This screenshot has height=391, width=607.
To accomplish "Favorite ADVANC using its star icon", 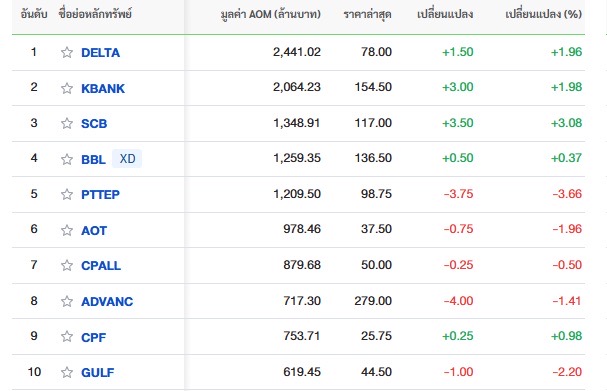I will coord(67,301).
